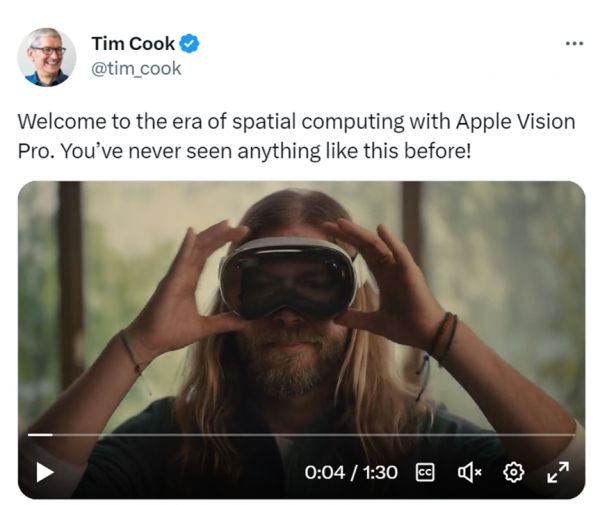Open the three-dot more options menu

click(x=573, y=44)
